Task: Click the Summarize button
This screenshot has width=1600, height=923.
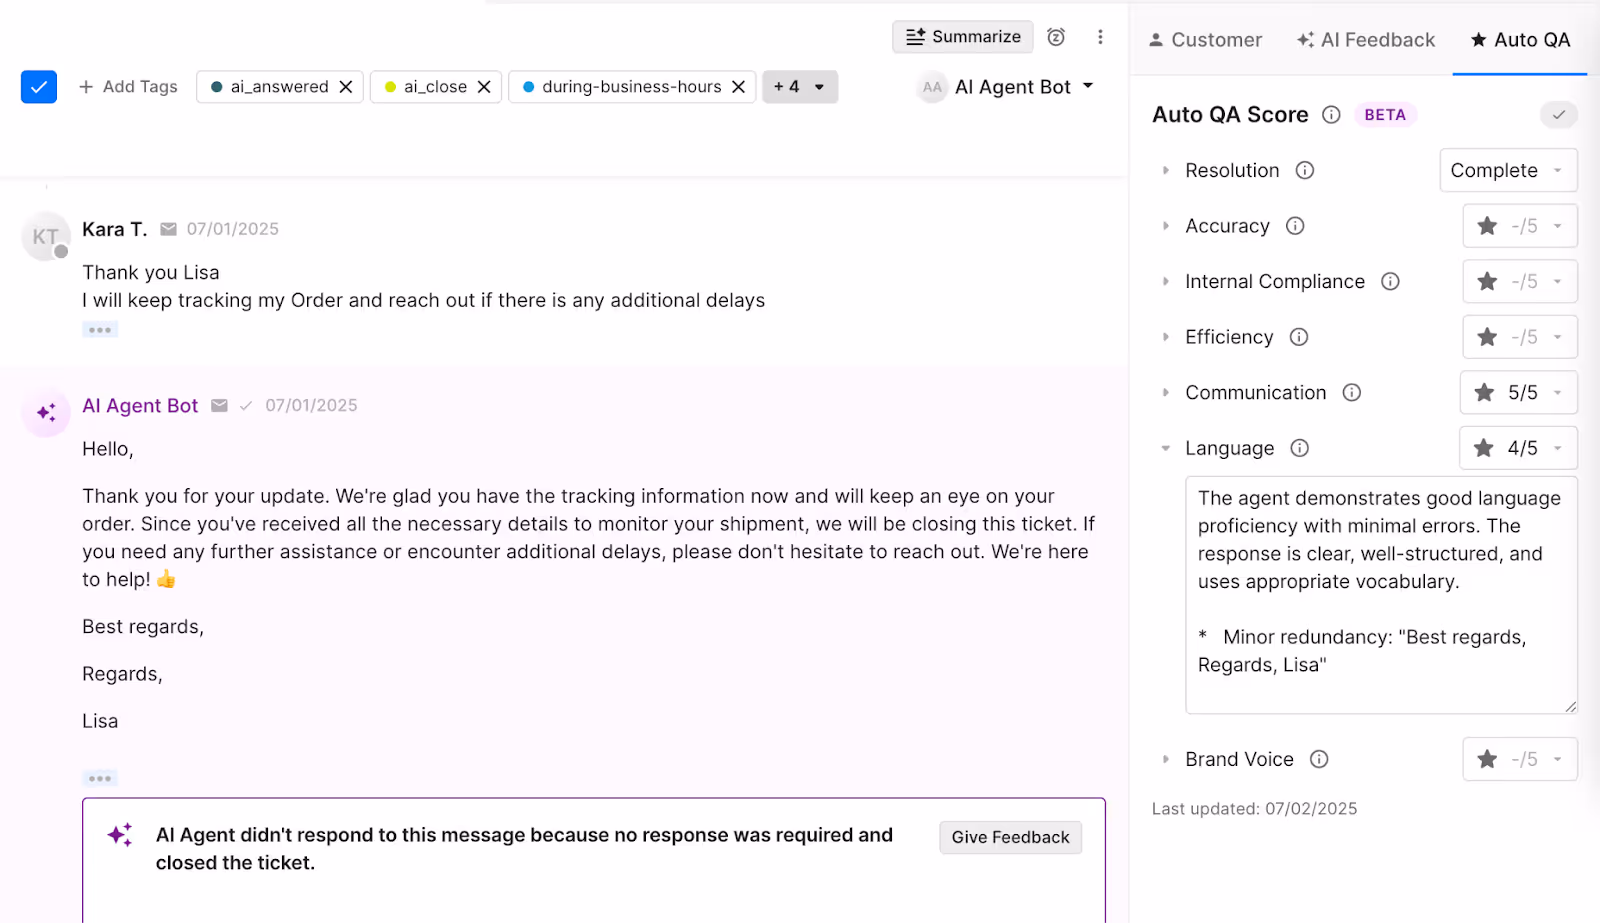Action: pyautogui.click(x=963, y=37)
